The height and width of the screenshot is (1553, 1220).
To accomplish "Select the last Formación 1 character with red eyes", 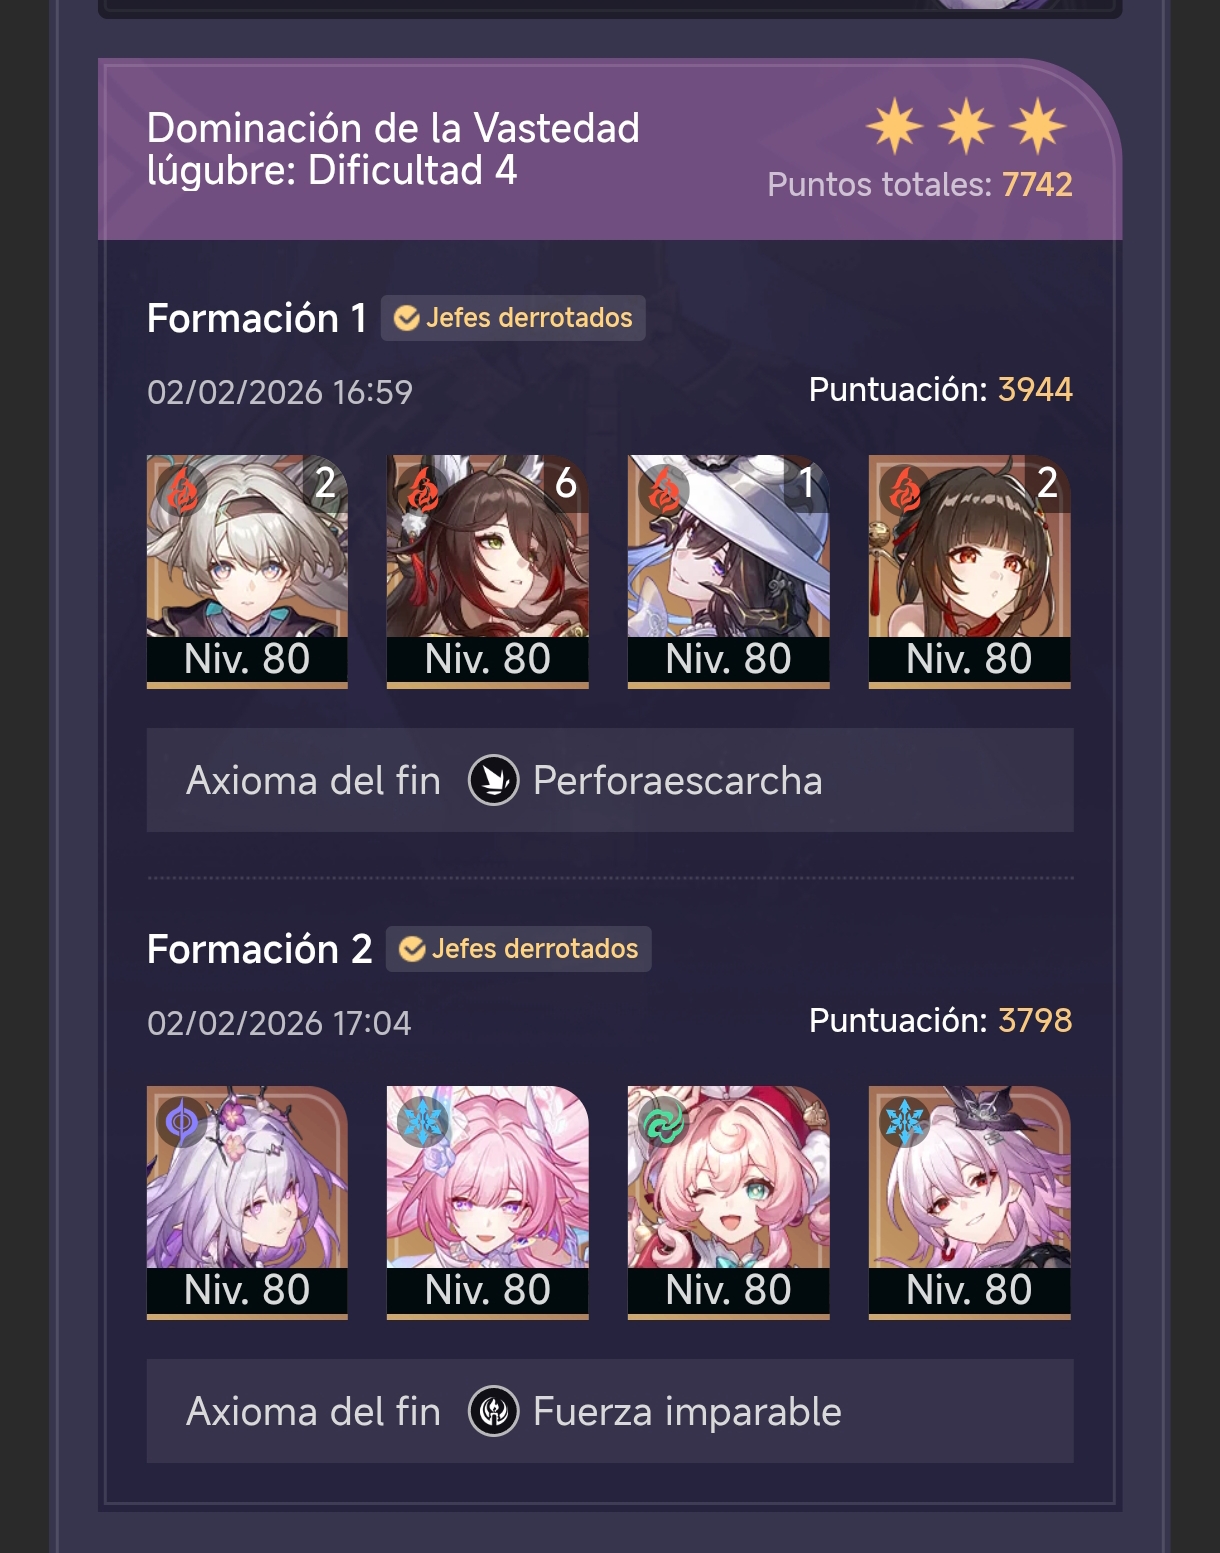I will tap(970, 571).
